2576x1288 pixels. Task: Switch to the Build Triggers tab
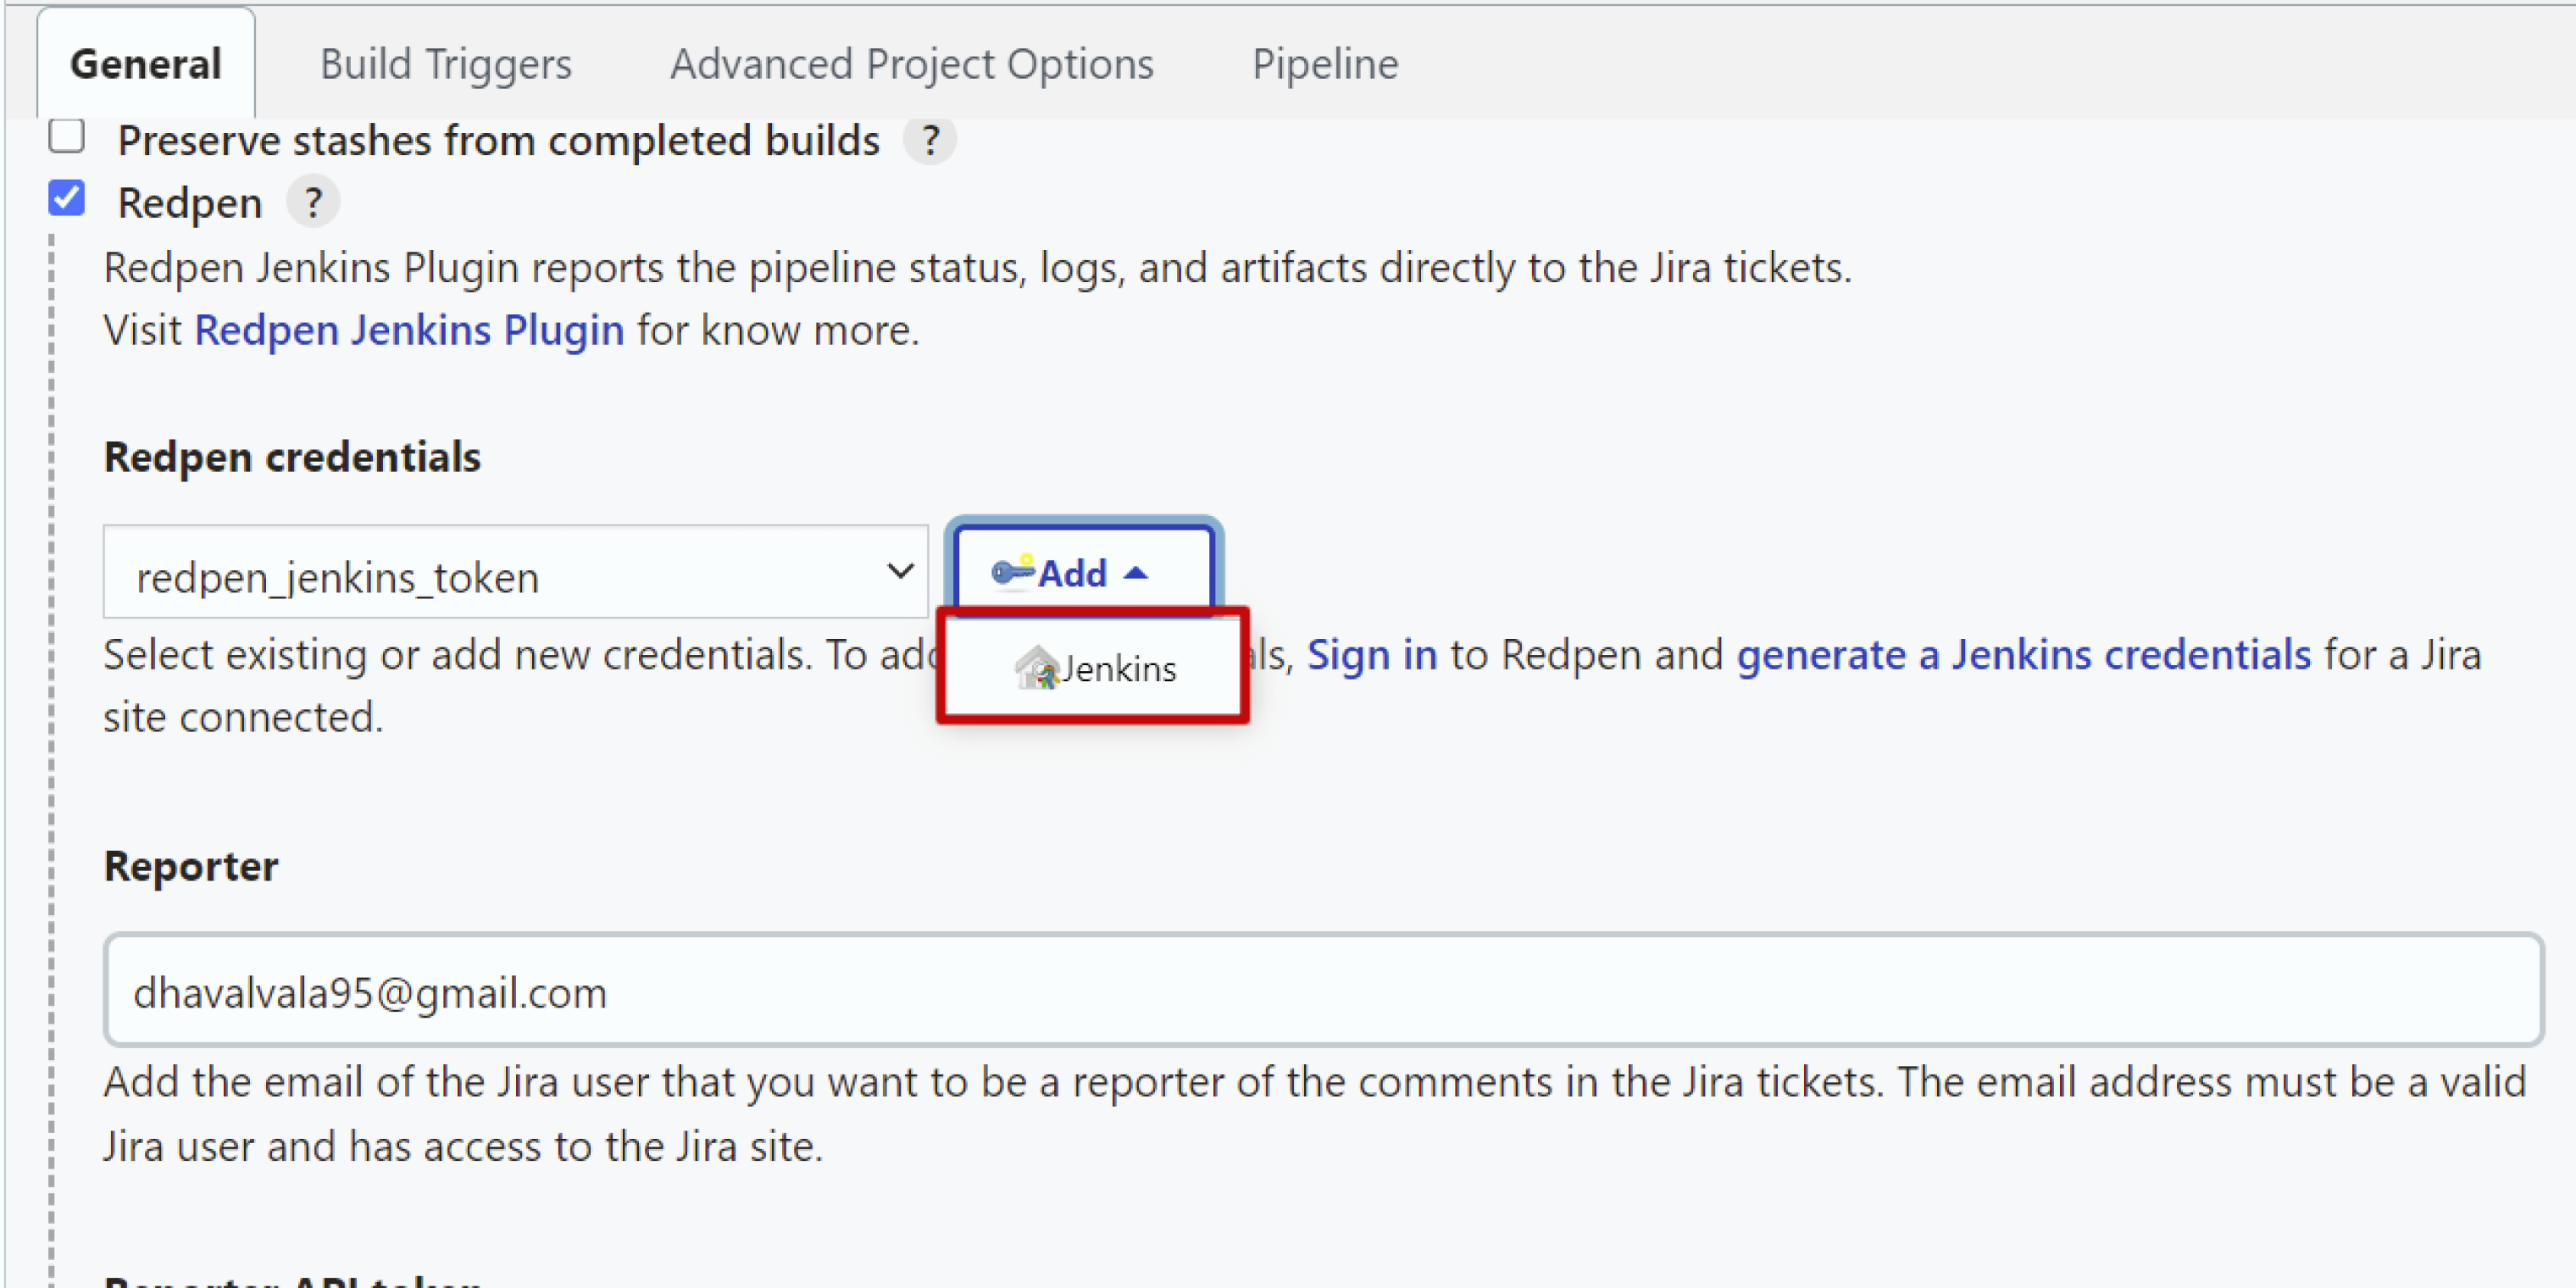(x=446, y=64)
